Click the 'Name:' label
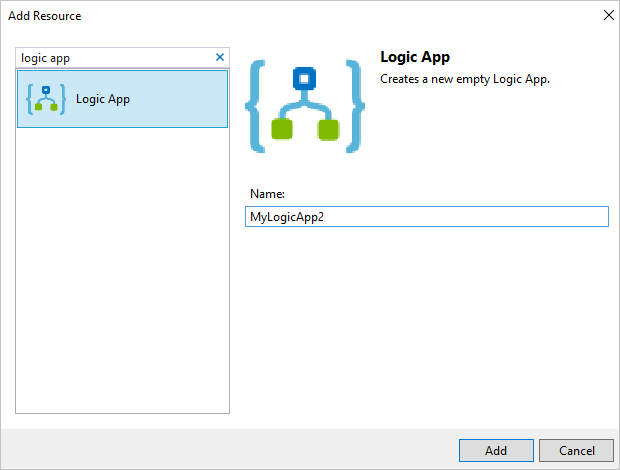Viewport: 620px width, 470px height. tap(267, 194)
